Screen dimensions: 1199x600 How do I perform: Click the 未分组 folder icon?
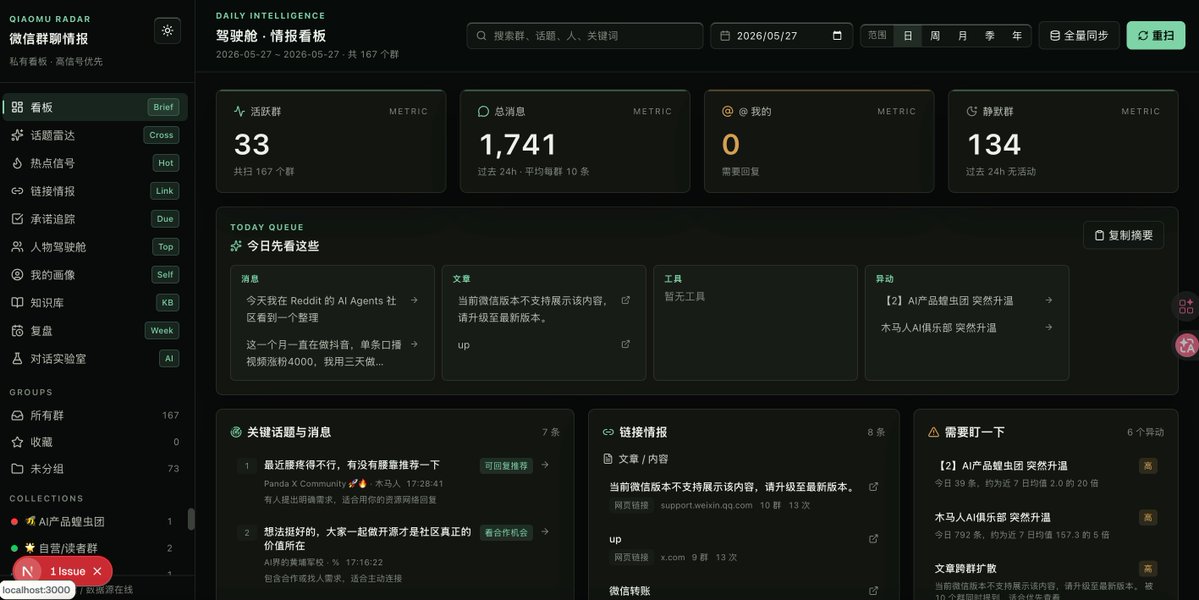17,469
